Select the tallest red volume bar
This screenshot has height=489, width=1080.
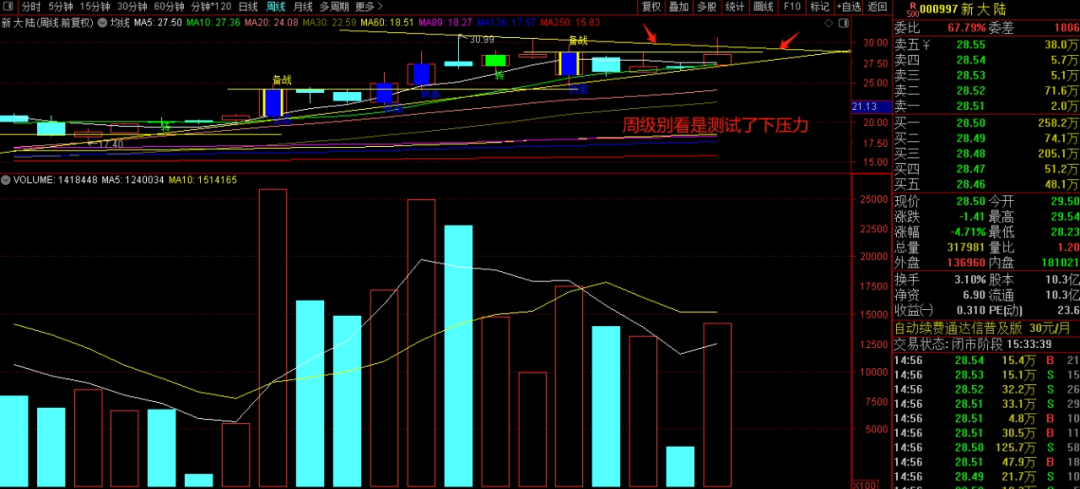(x=272, y=337)
